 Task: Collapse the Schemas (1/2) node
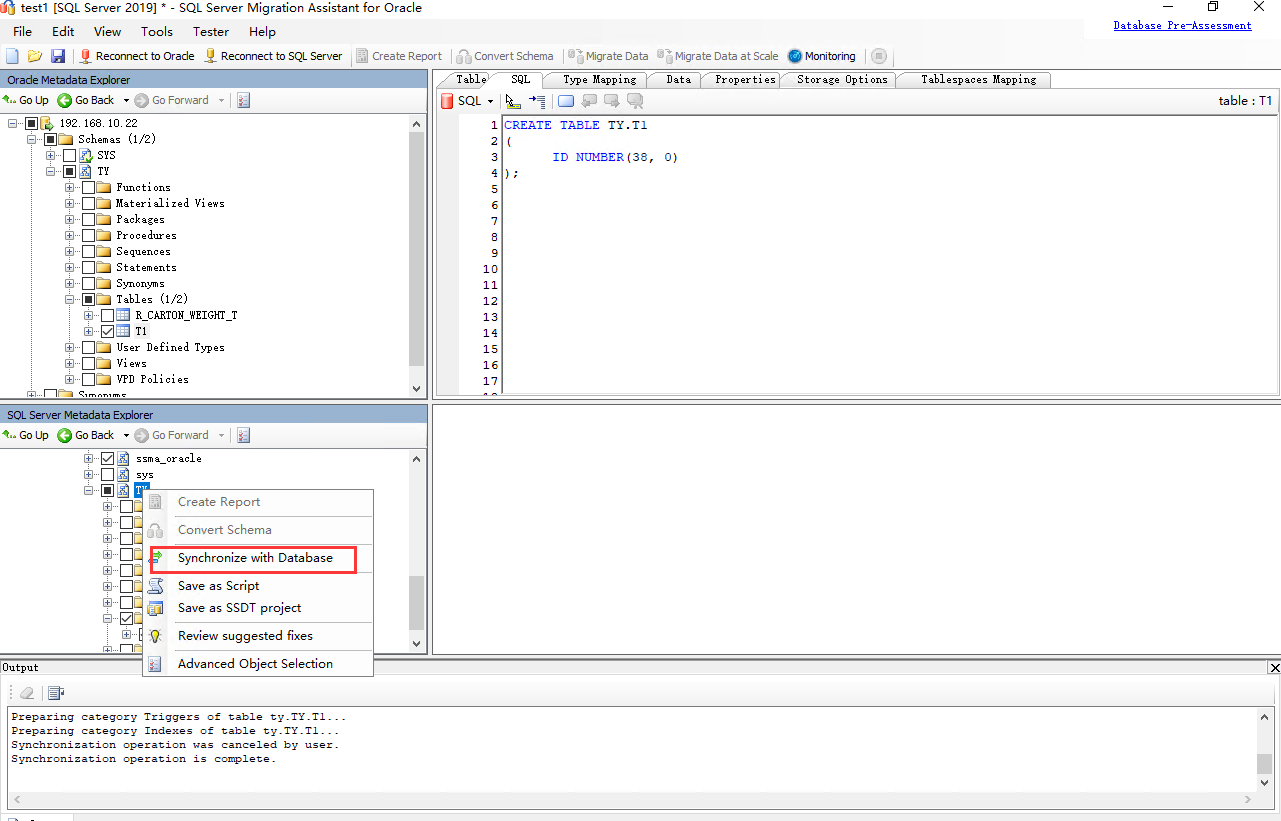pos(32,139)
